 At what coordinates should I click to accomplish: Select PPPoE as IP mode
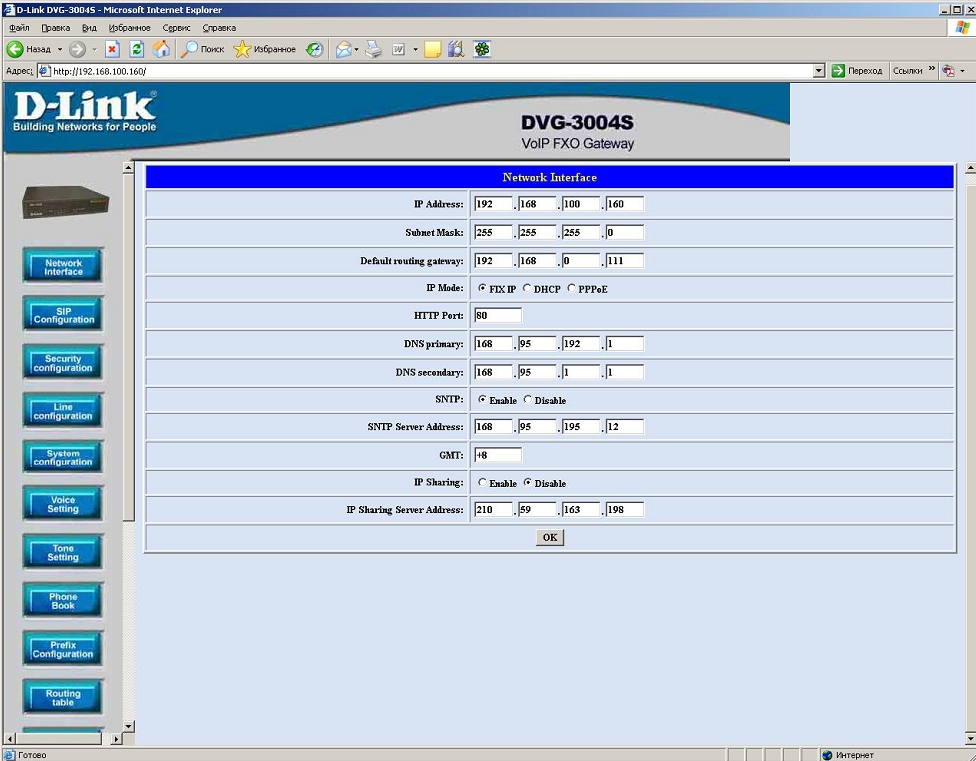572,289
